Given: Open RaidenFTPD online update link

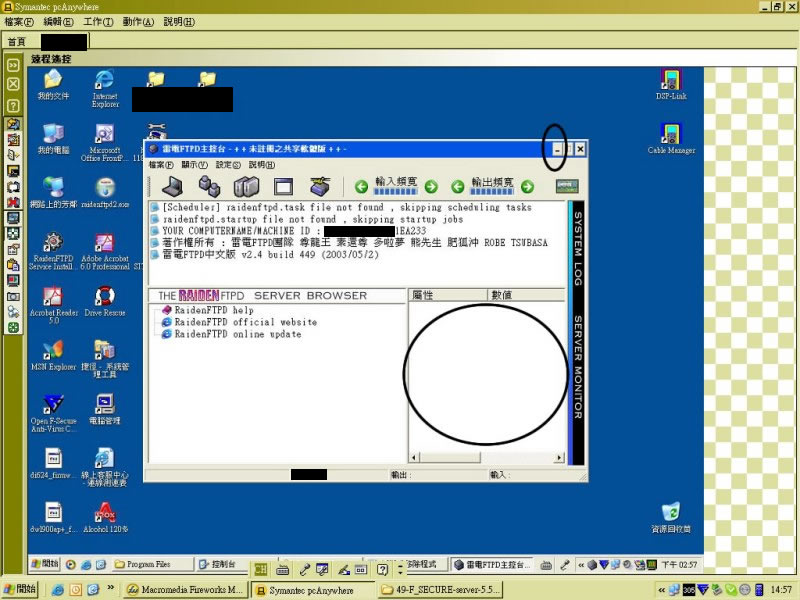Looking at the screenshot, I should tap(237, 334).
